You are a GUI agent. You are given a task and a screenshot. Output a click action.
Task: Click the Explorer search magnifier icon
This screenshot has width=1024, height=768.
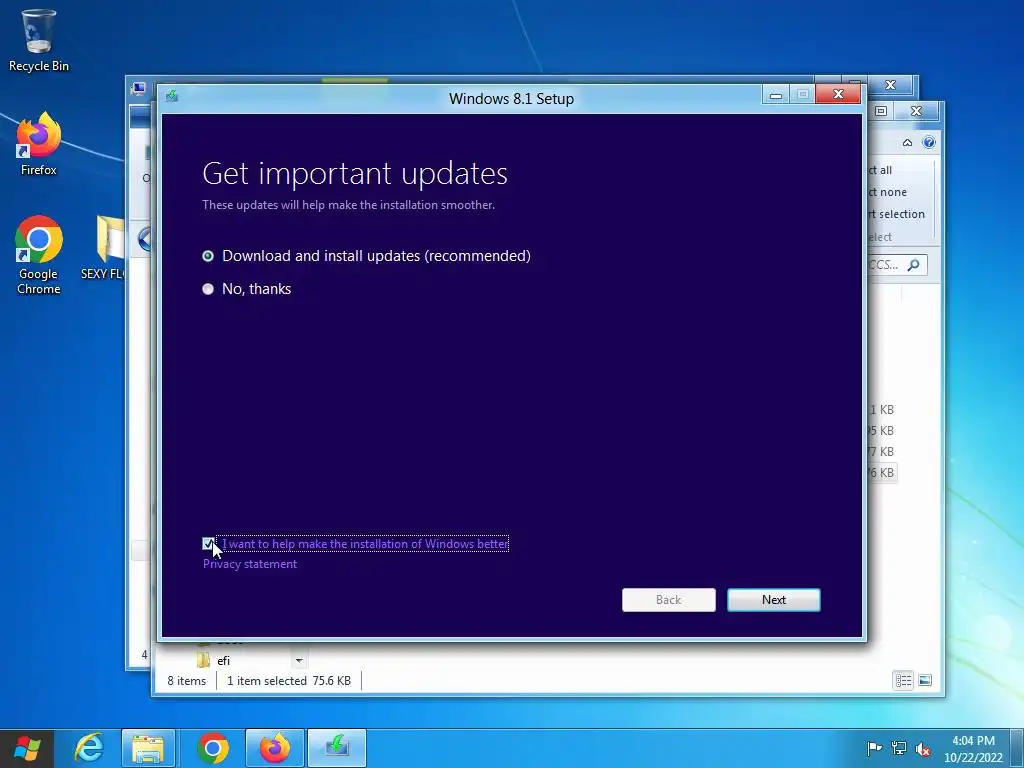(914, 264)
